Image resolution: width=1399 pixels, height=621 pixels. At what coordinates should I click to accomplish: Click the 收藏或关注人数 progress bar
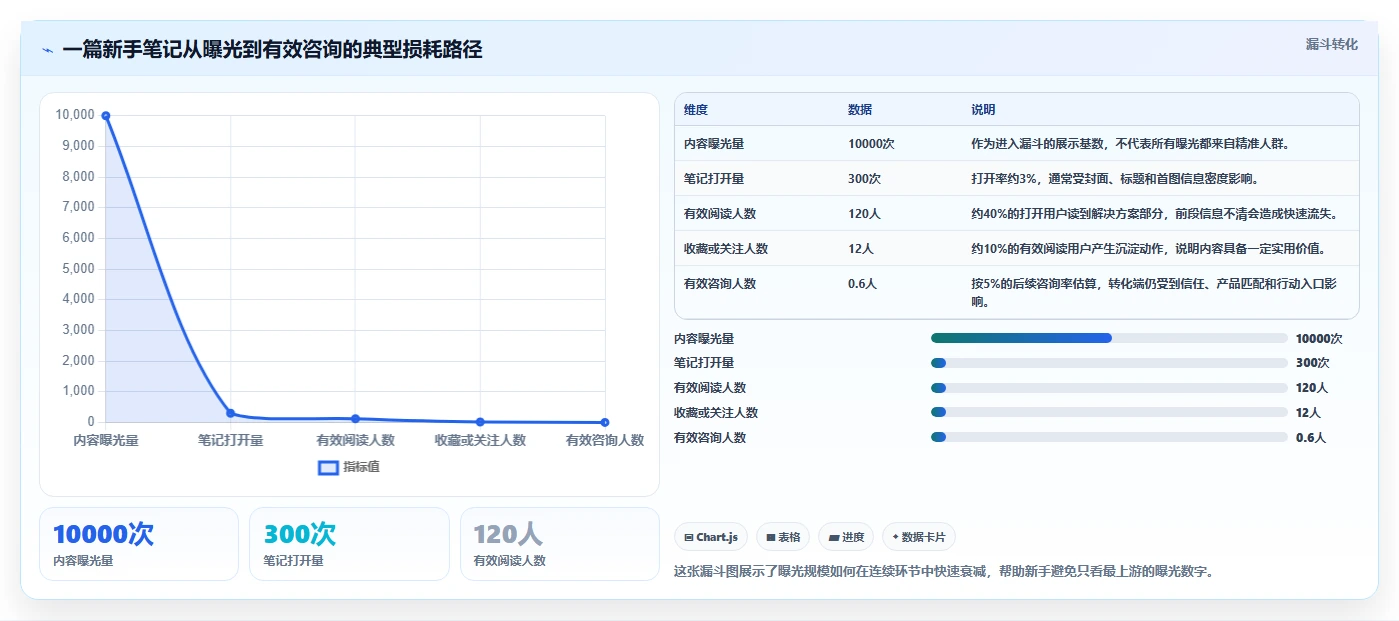click(1109, 412)
